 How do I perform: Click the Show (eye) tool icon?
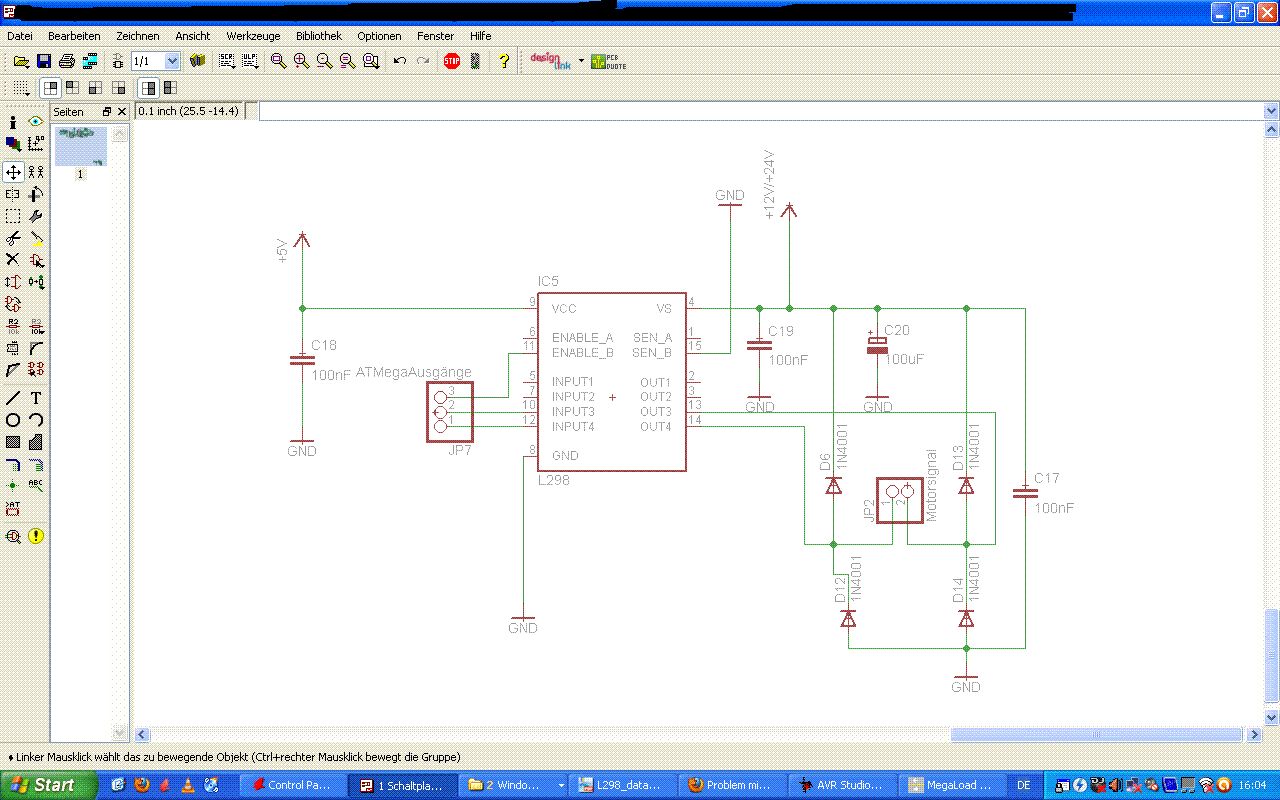36,122
